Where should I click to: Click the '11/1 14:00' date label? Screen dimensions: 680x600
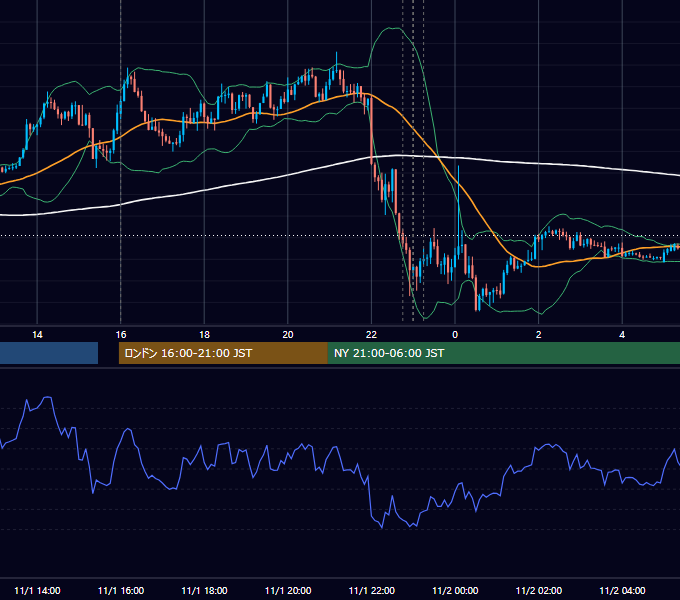pos(37,590)
